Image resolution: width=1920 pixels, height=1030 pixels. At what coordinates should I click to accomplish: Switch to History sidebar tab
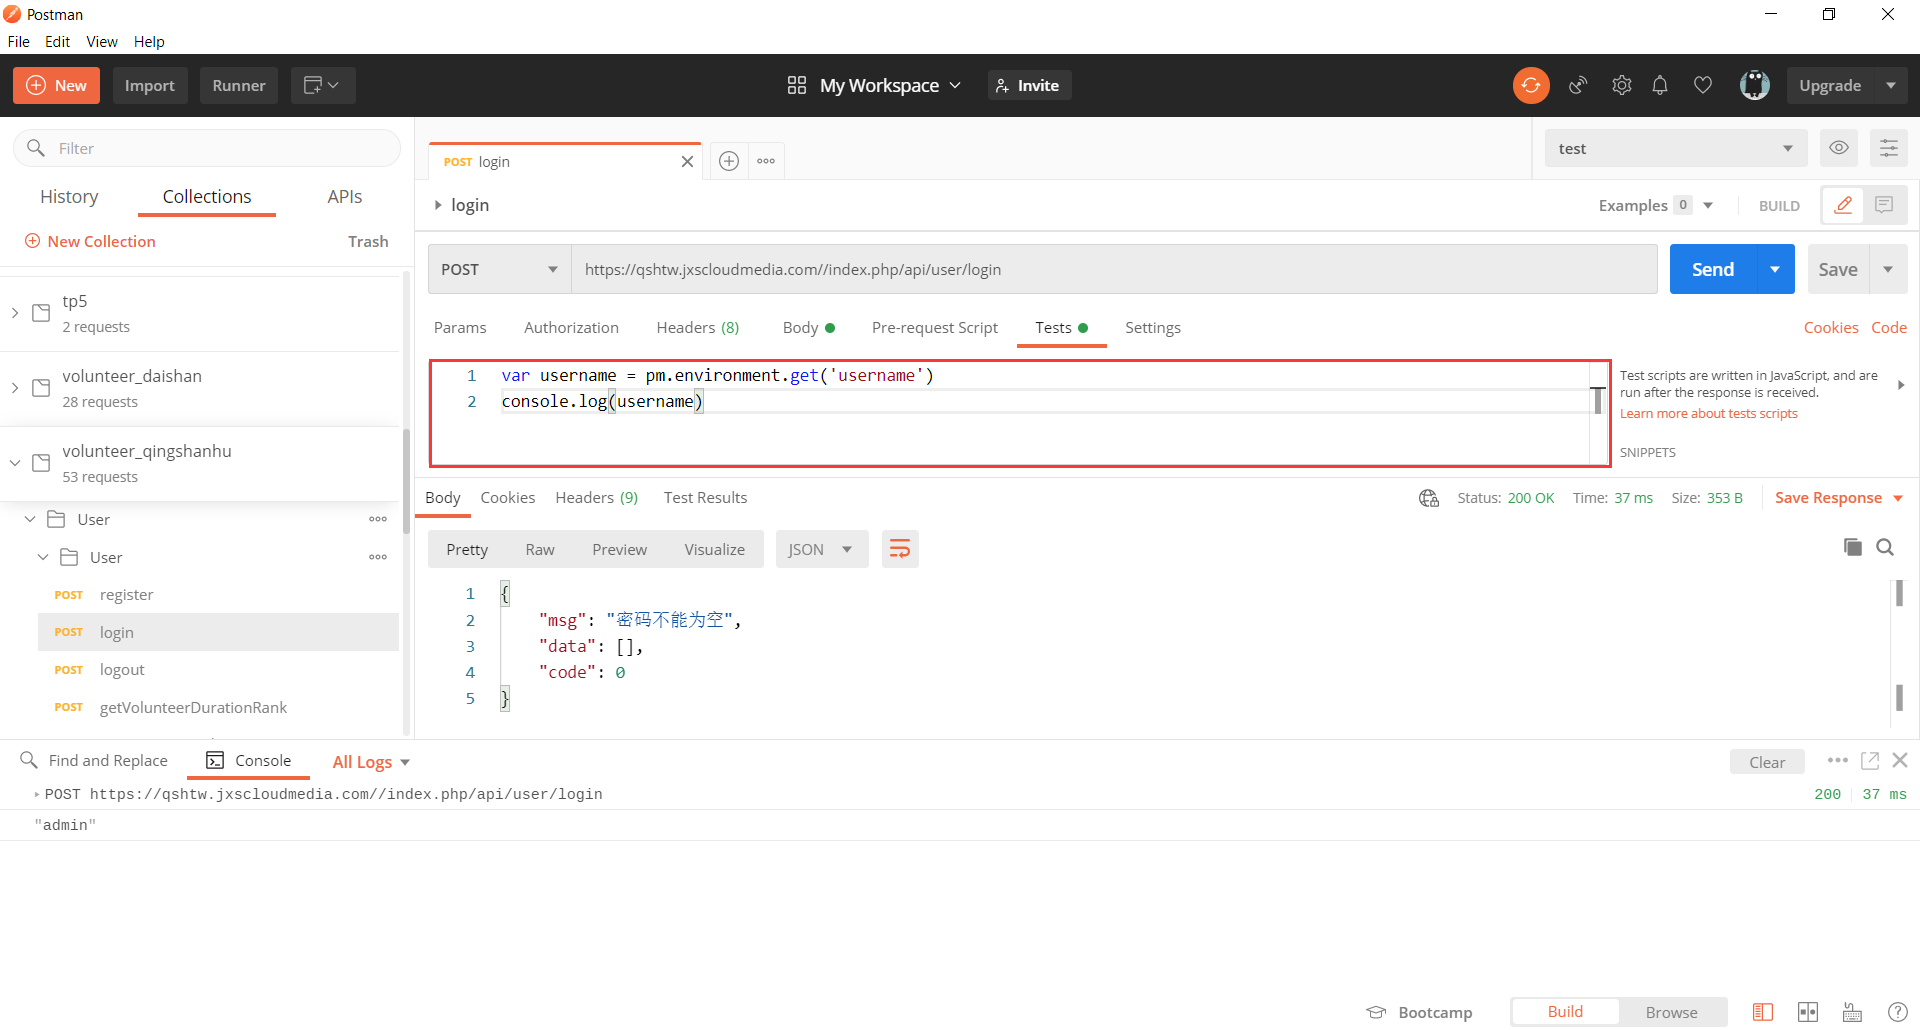[69, 196]
